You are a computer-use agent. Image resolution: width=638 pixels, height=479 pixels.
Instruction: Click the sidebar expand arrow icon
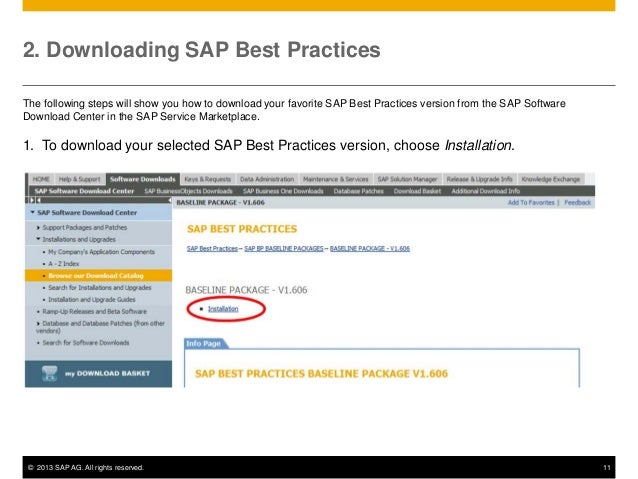tap(33, 200)
